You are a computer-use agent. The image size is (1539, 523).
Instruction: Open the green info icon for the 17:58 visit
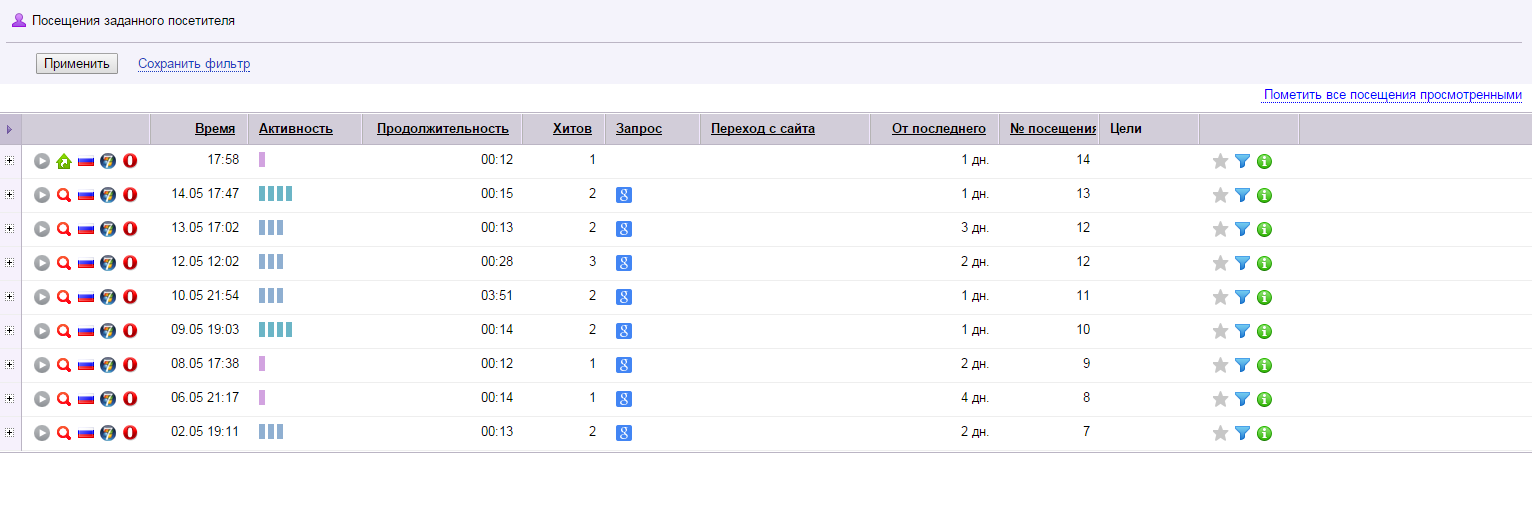pyautogui.click(x=1264, y=161)
